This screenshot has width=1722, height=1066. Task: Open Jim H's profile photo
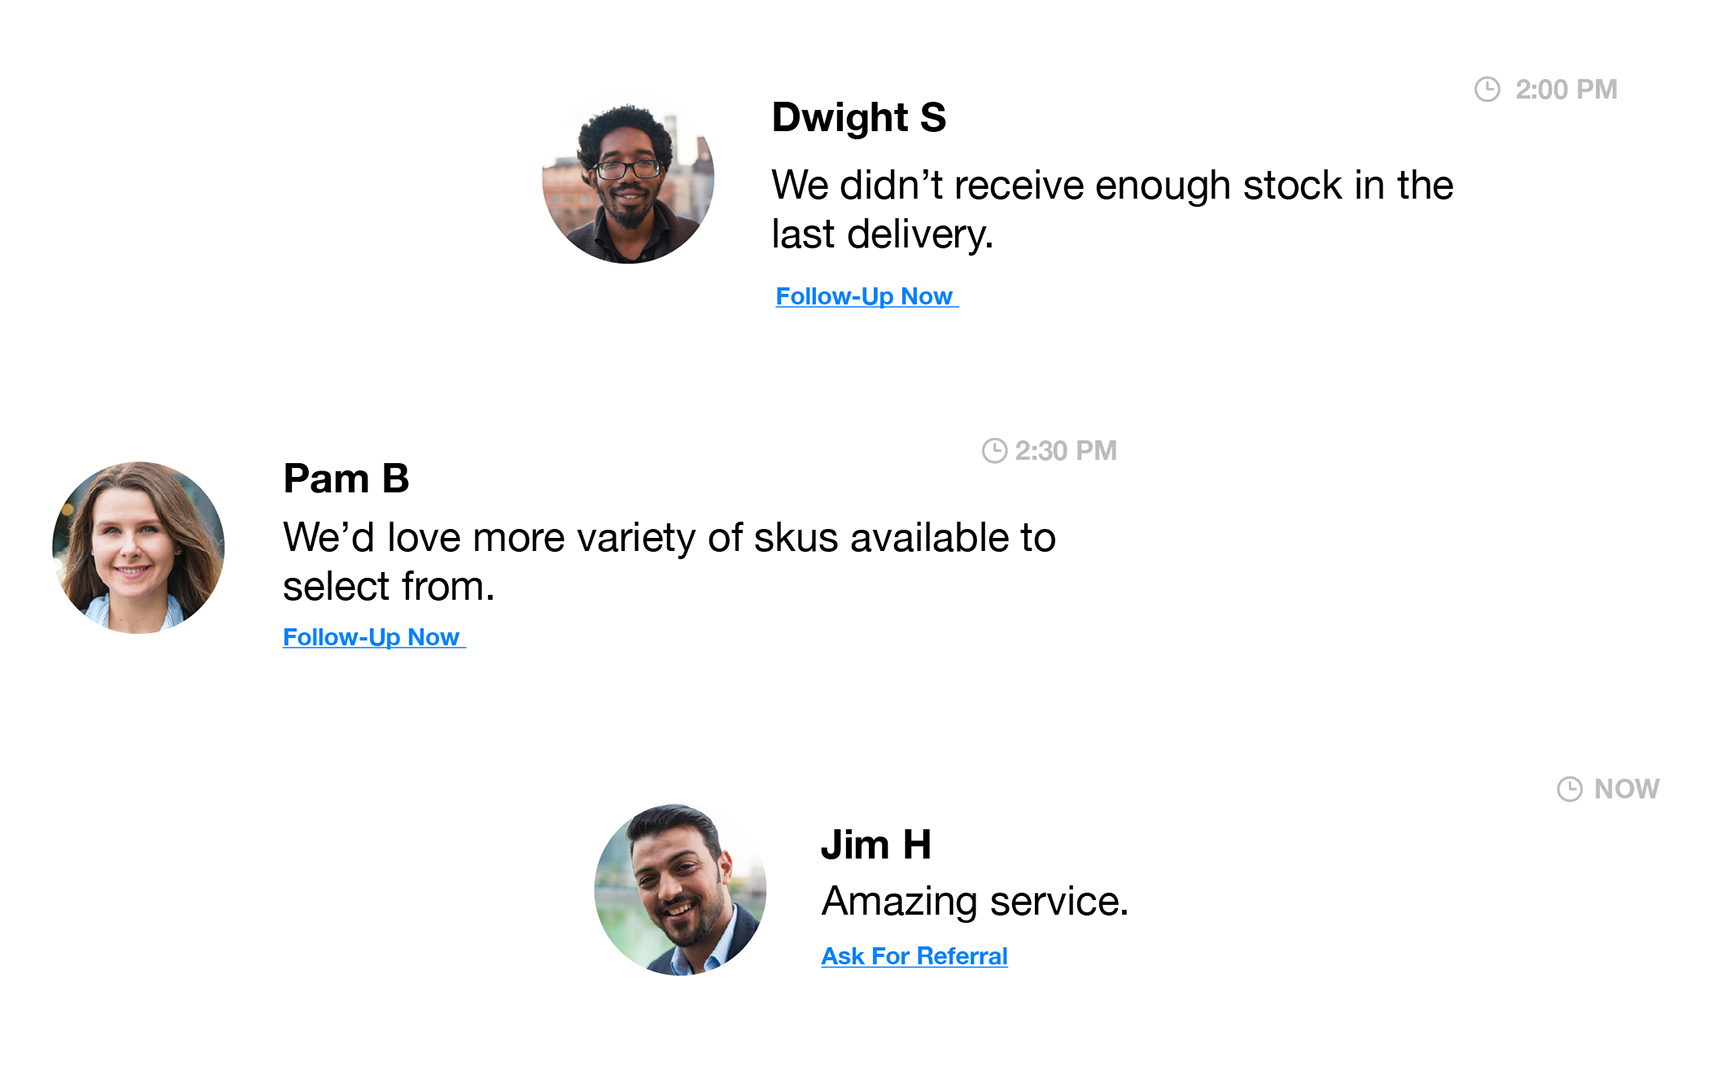(x=680, y=889)
